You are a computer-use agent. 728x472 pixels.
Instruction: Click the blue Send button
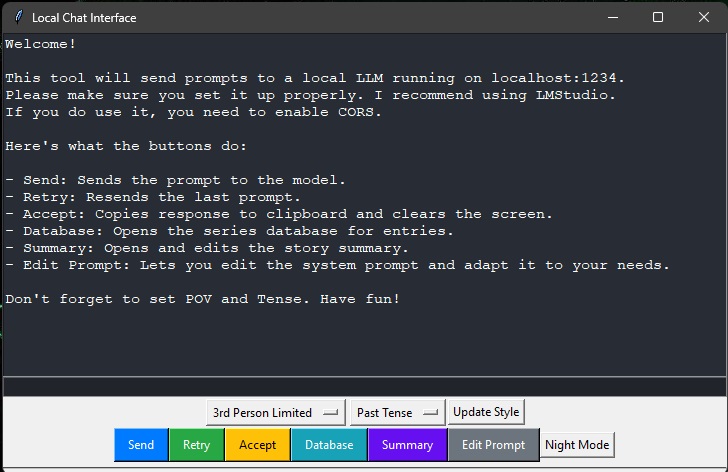(141, 445)
